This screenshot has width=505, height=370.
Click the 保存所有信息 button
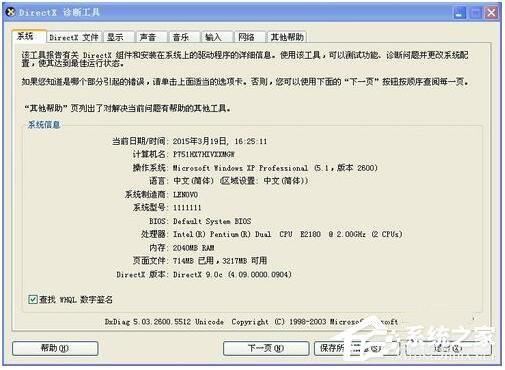pos(357,348)
